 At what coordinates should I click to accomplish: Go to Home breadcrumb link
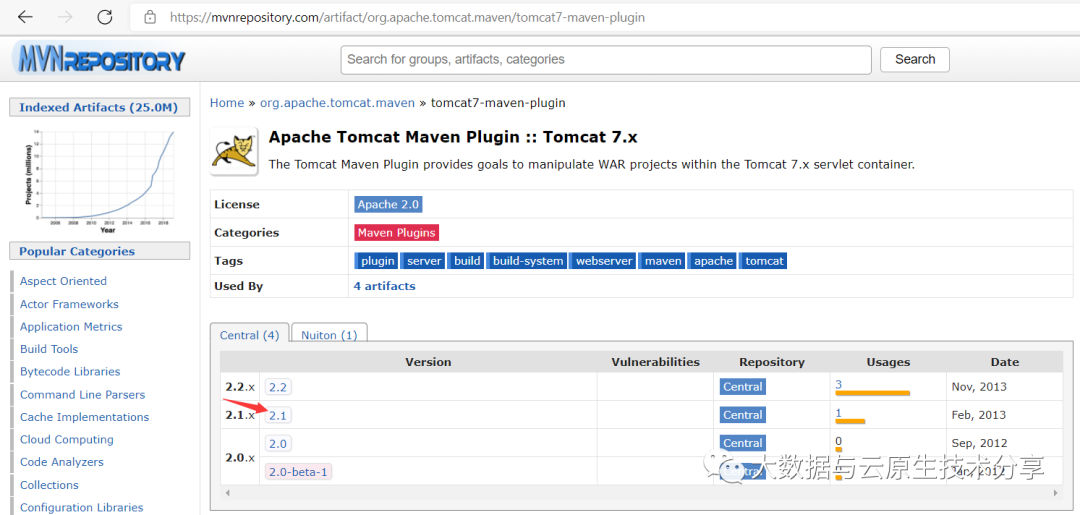pos(227,103)
